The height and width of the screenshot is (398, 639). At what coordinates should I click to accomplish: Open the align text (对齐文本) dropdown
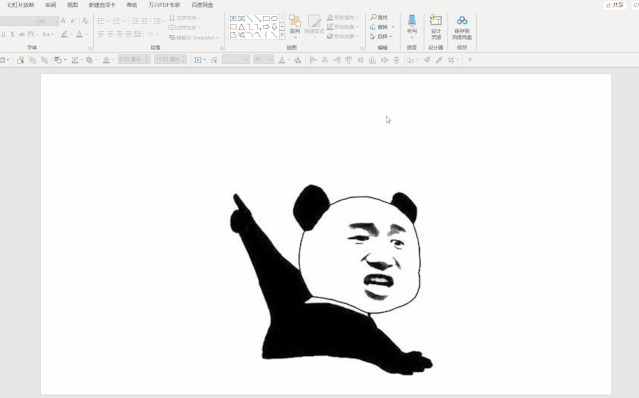pos(185,27)
